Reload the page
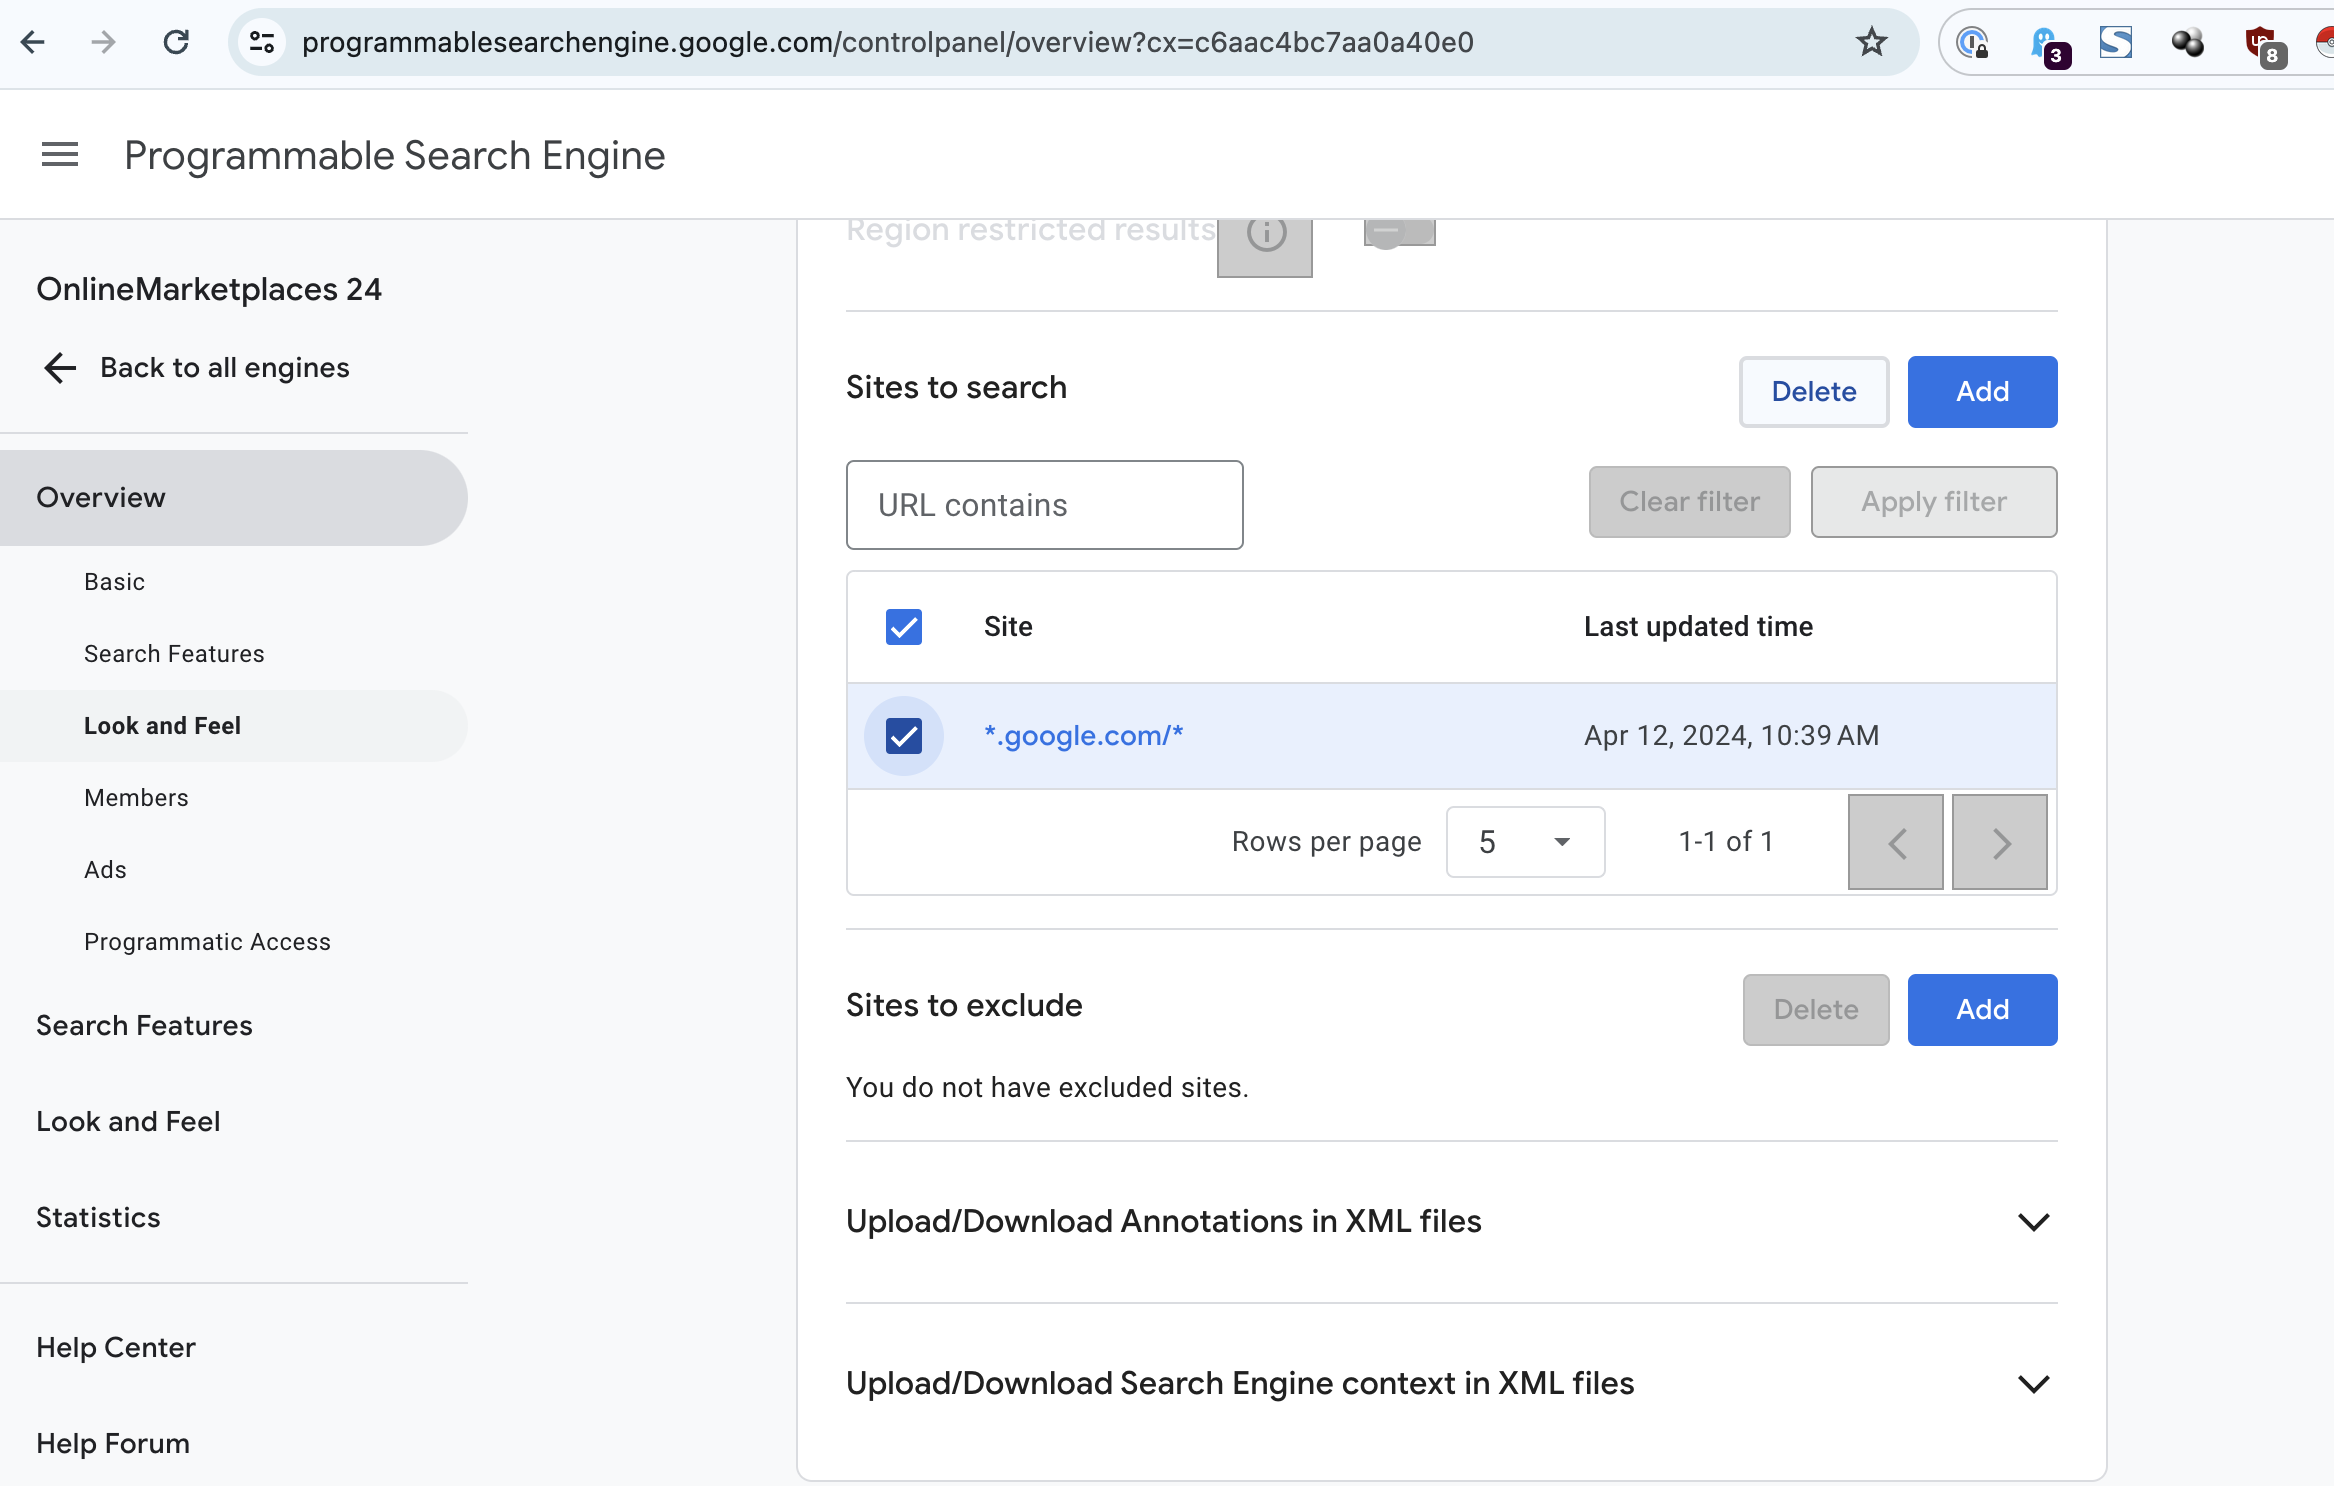This screenshot has width=2334, height=1486. (x=177, y=42)
